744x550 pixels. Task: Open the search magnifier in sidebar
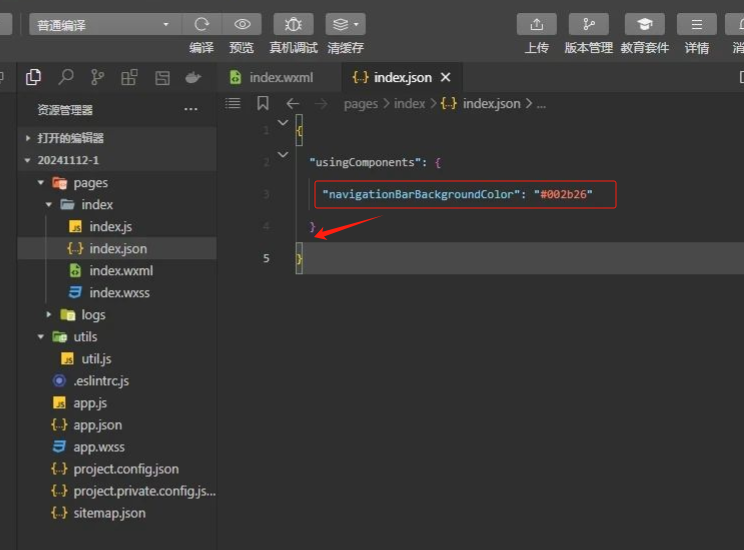tap(65, 77)
